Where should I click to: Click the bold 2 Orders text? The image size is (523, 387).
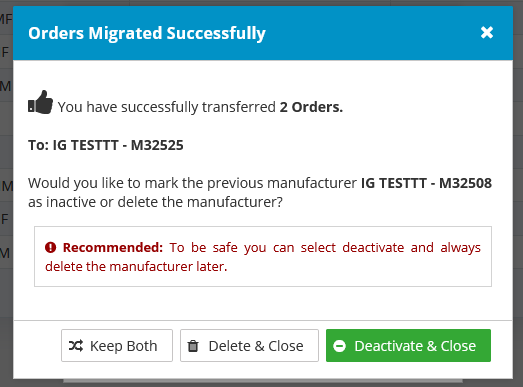(311, 107)
